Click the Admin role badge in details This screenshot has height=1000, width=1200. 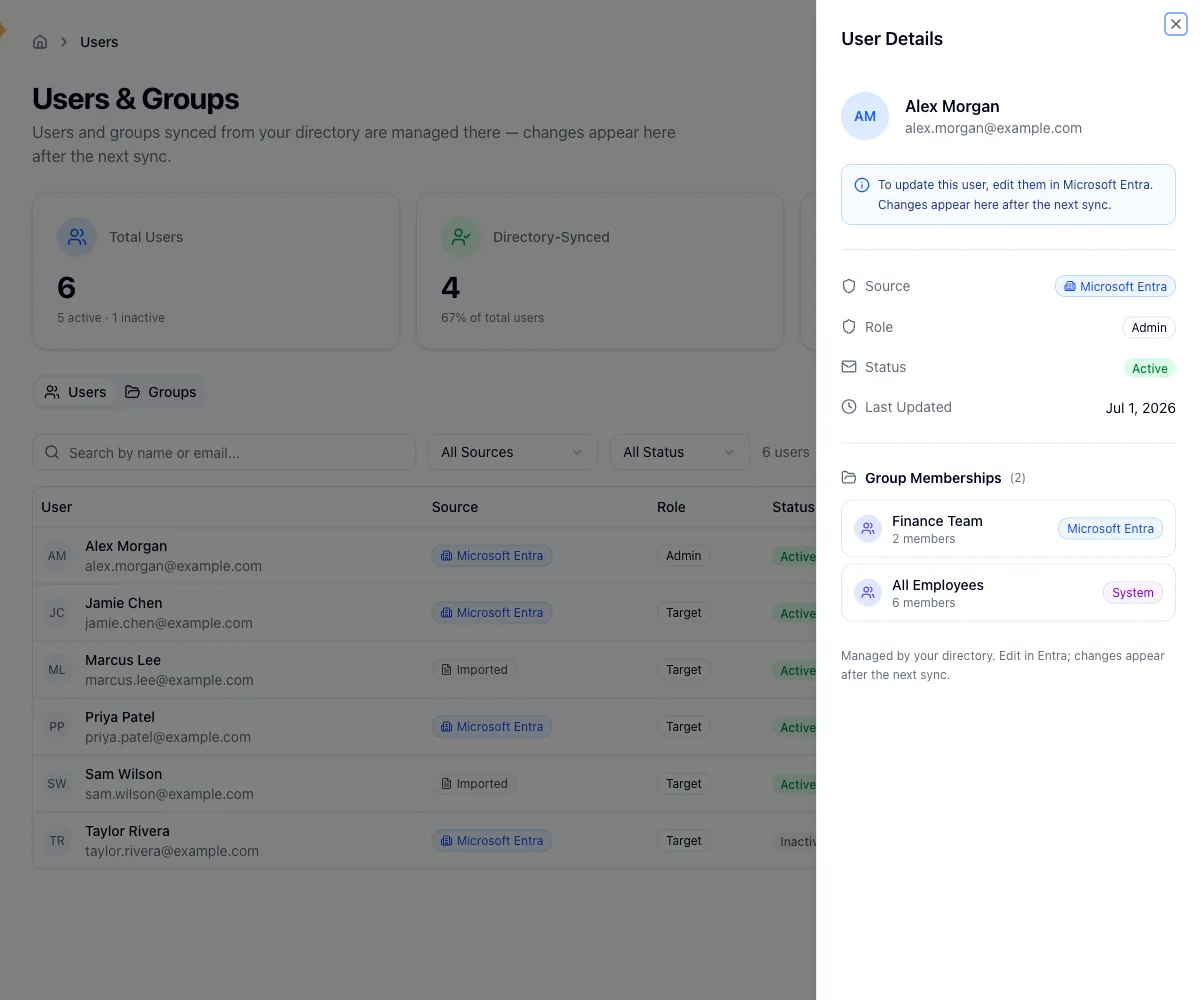click(x=1149, y=327)
